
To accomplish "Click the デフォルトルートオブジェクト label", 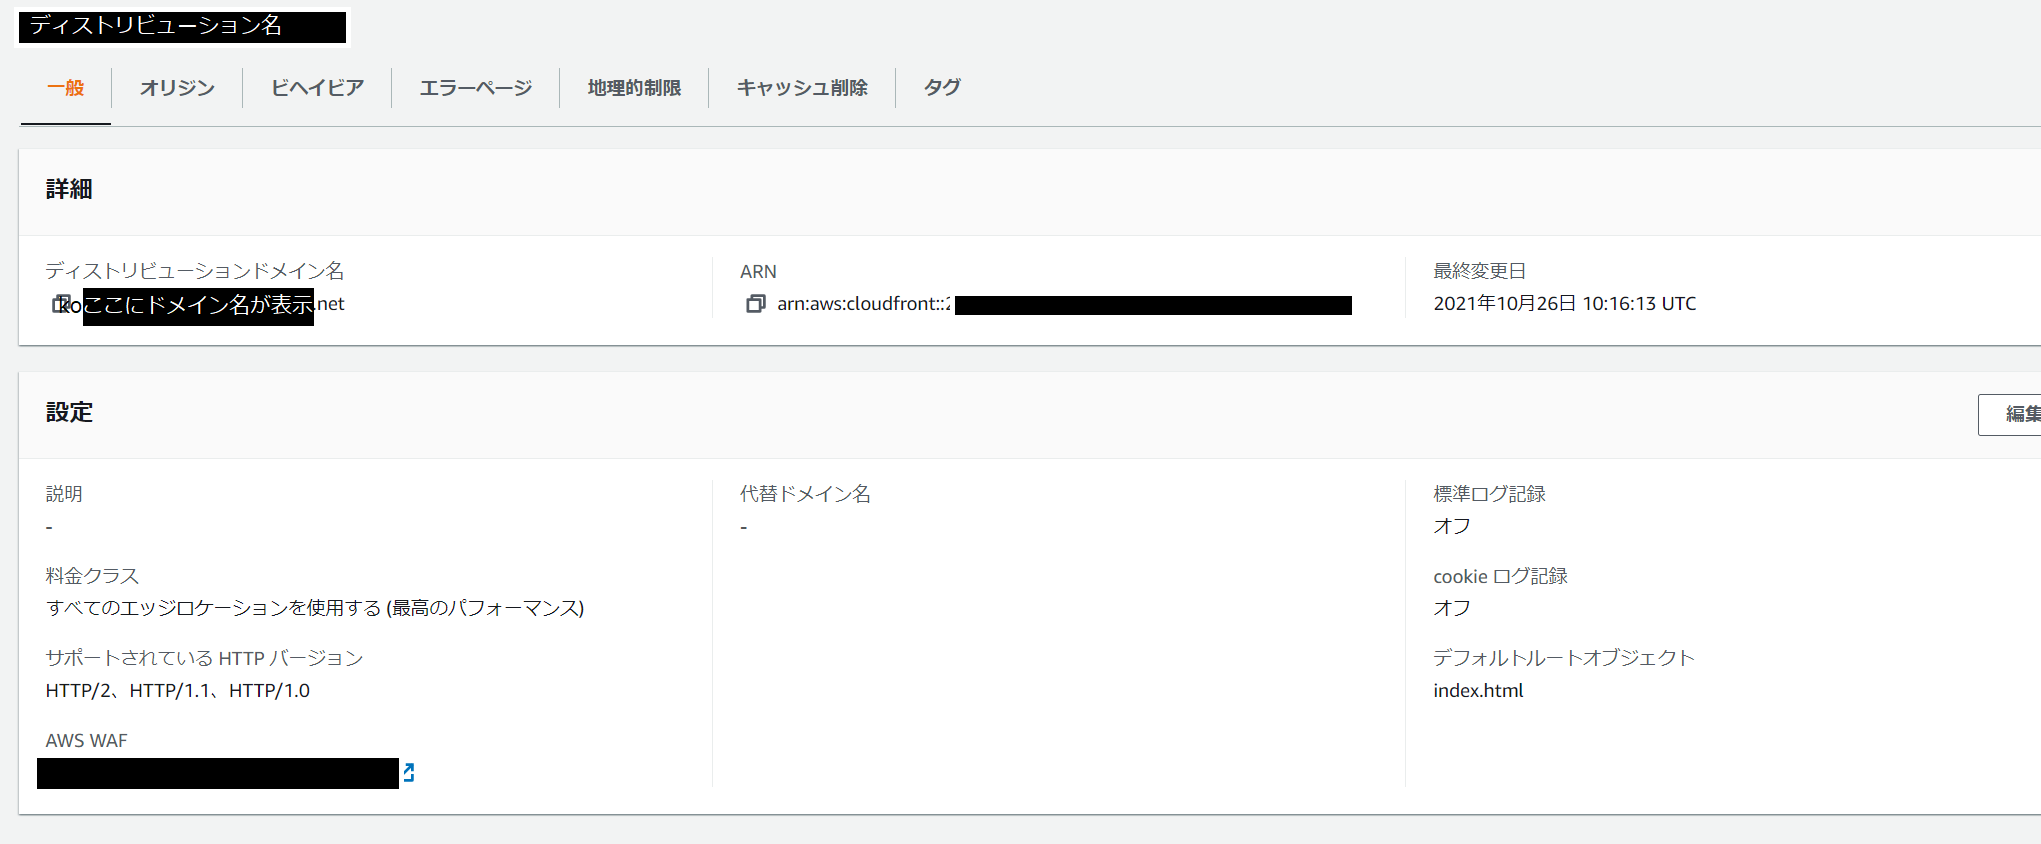I will pyautogui.click(x=1564, y=658).
